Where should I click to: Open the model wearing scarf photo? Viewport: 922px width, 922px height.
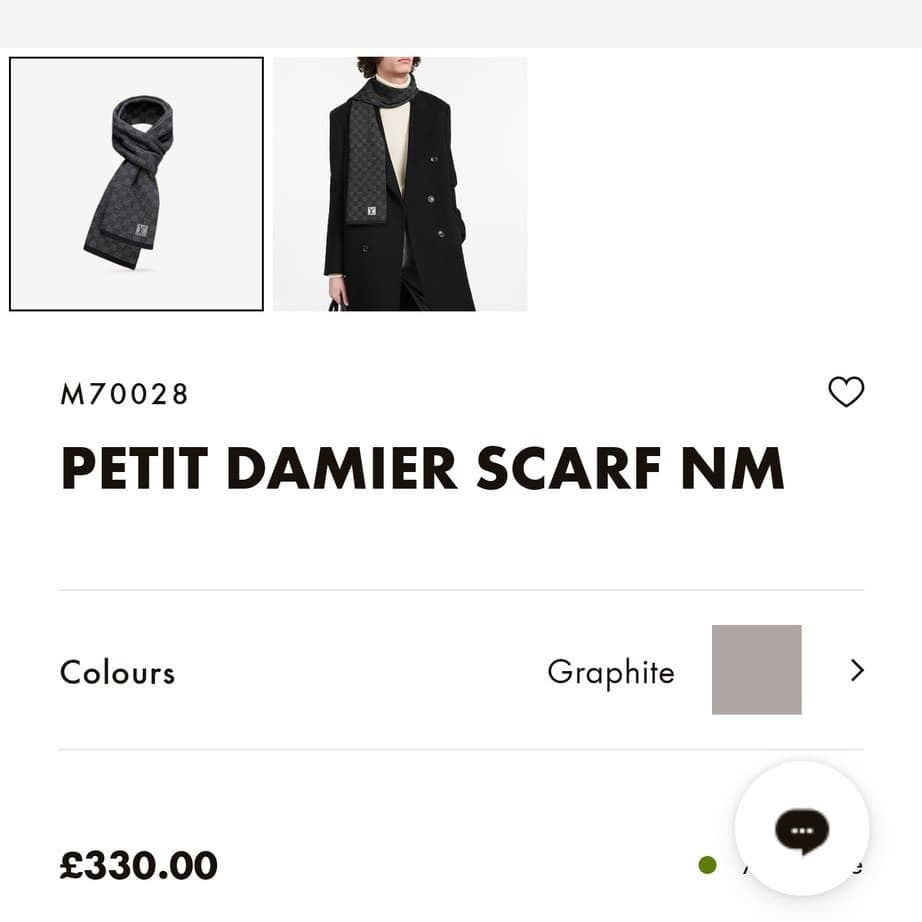pyautogui.click(x=400, y=184)
